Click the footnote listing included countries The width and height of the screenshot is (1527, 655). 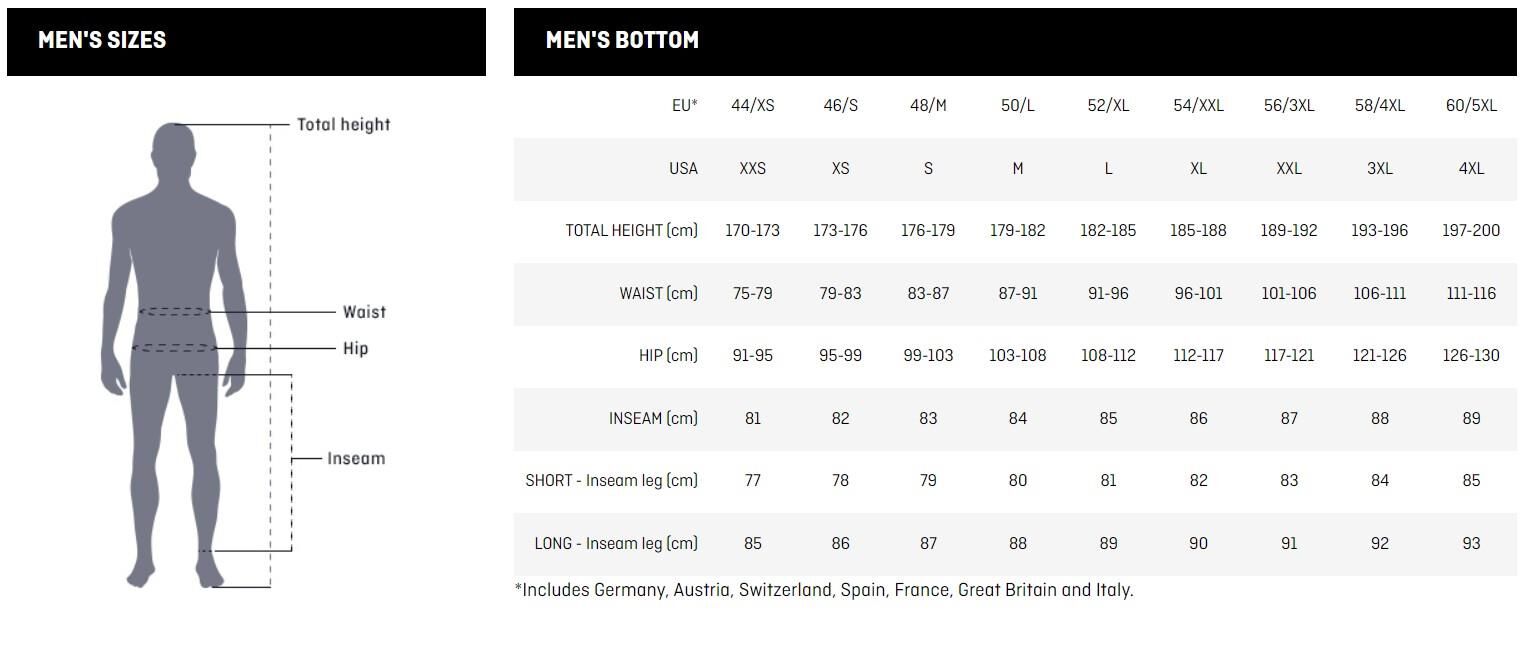(824, 590)
